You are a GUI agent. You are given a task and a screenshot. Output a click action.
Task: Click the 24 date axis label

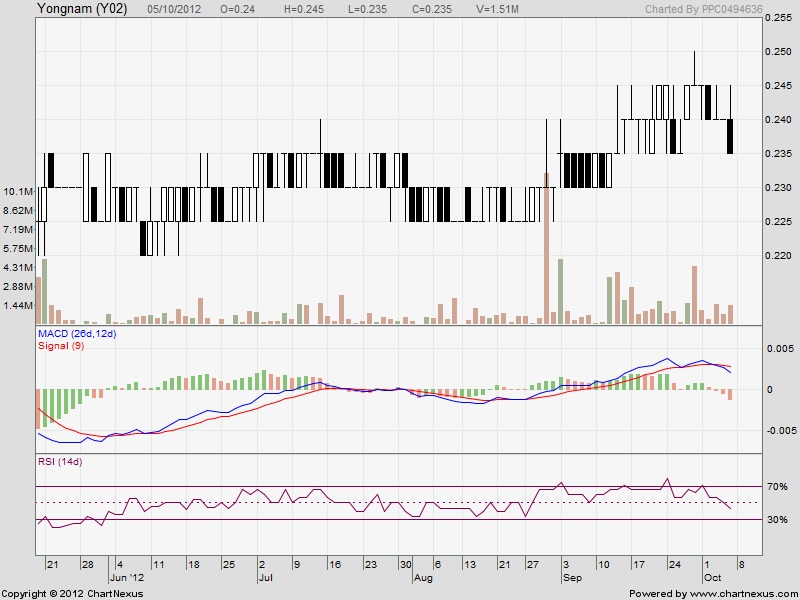point(674,565)
